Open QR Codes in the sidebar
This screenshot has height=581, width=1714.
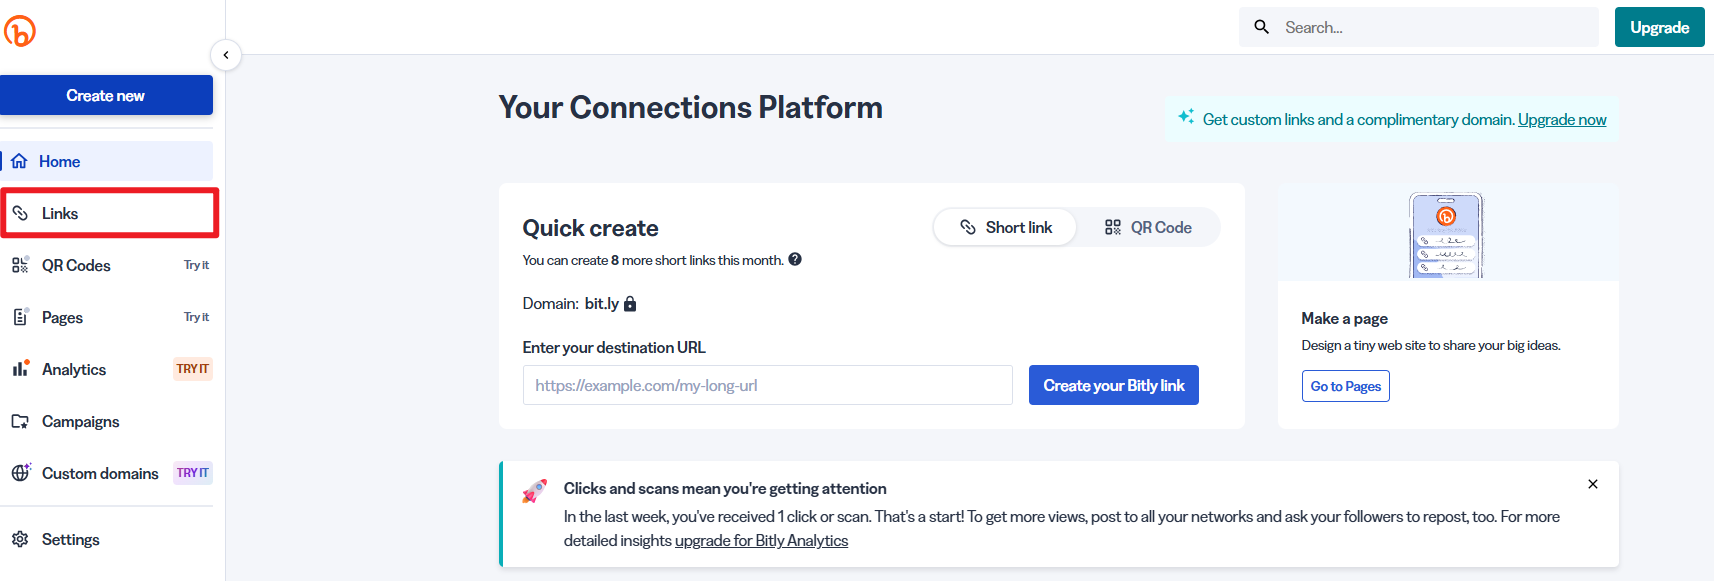[x=106, y=265]
